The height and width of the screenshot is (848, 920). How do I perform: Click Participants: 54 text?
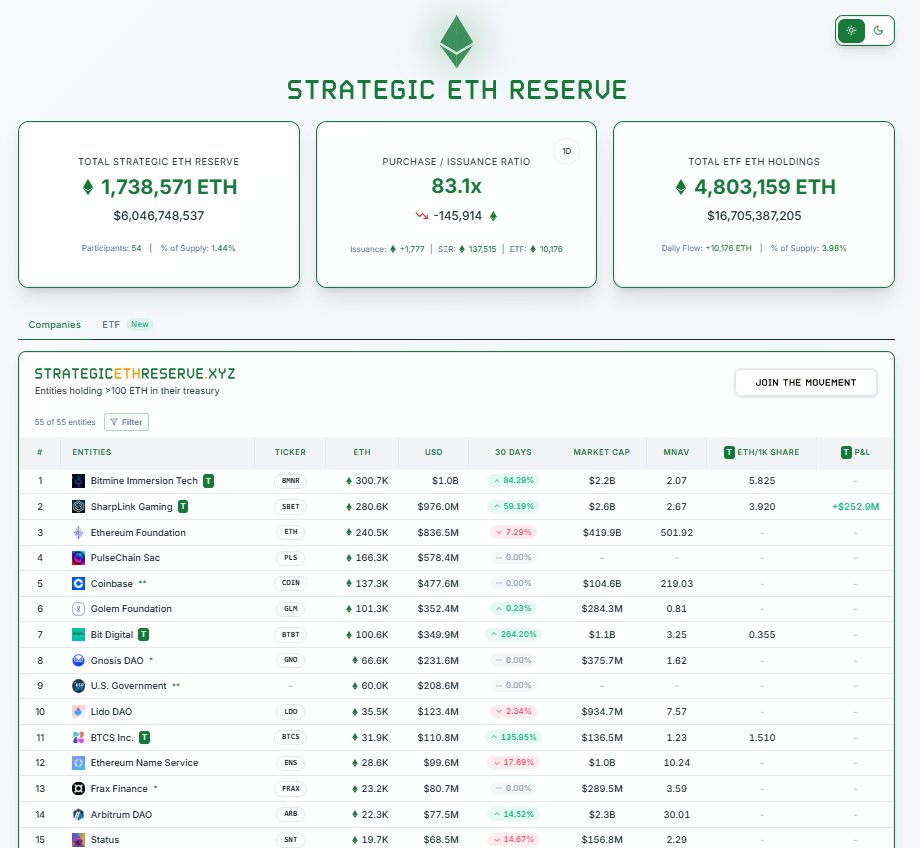click(x=111, y=248)
